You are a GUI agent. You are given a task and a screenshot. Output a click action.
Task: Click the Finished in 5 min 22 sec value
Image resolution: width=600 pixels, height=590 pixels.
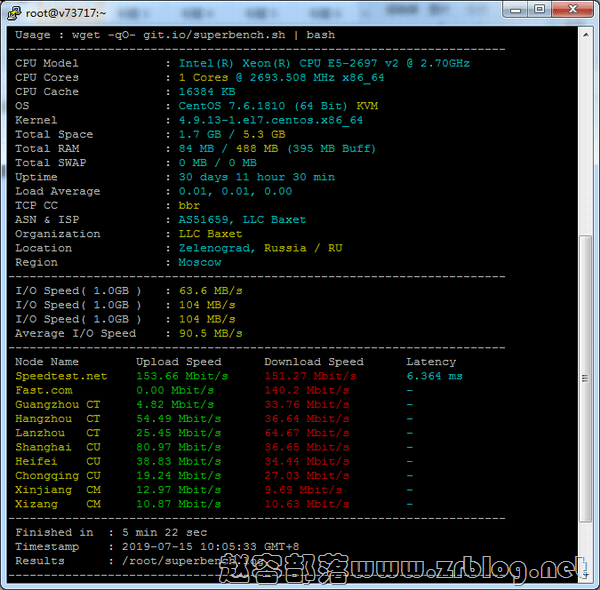(x=164, y=532)
